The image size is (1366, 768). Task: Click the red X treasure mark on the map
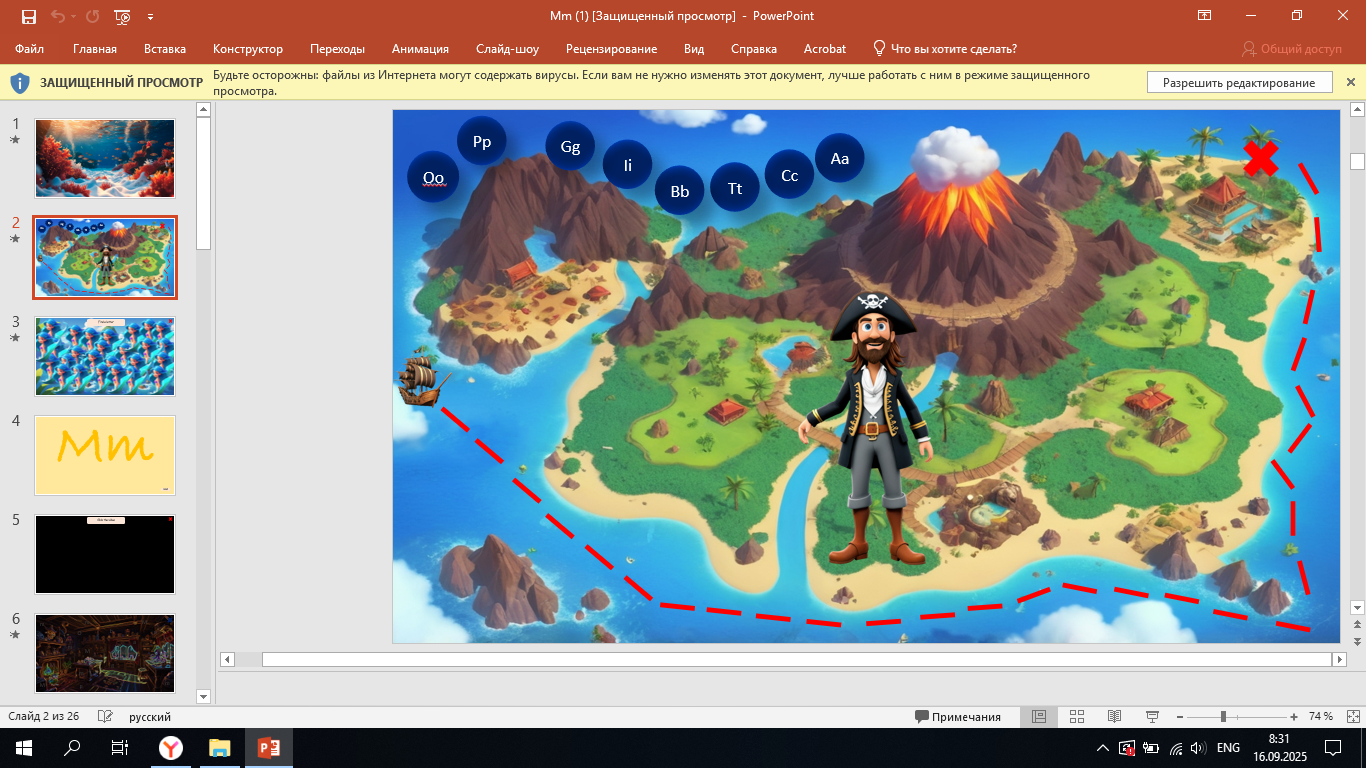tap(1261, 158)
